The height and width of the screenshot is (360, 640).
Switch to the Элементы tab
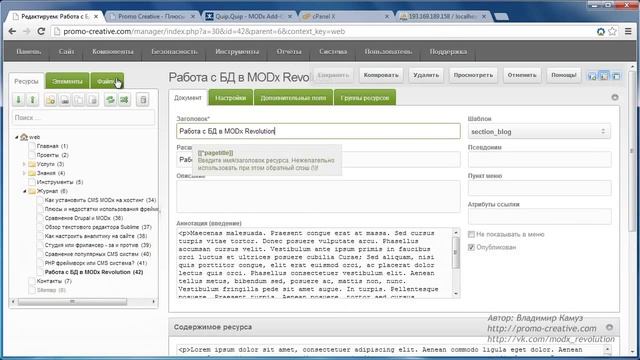coord(67,81)
